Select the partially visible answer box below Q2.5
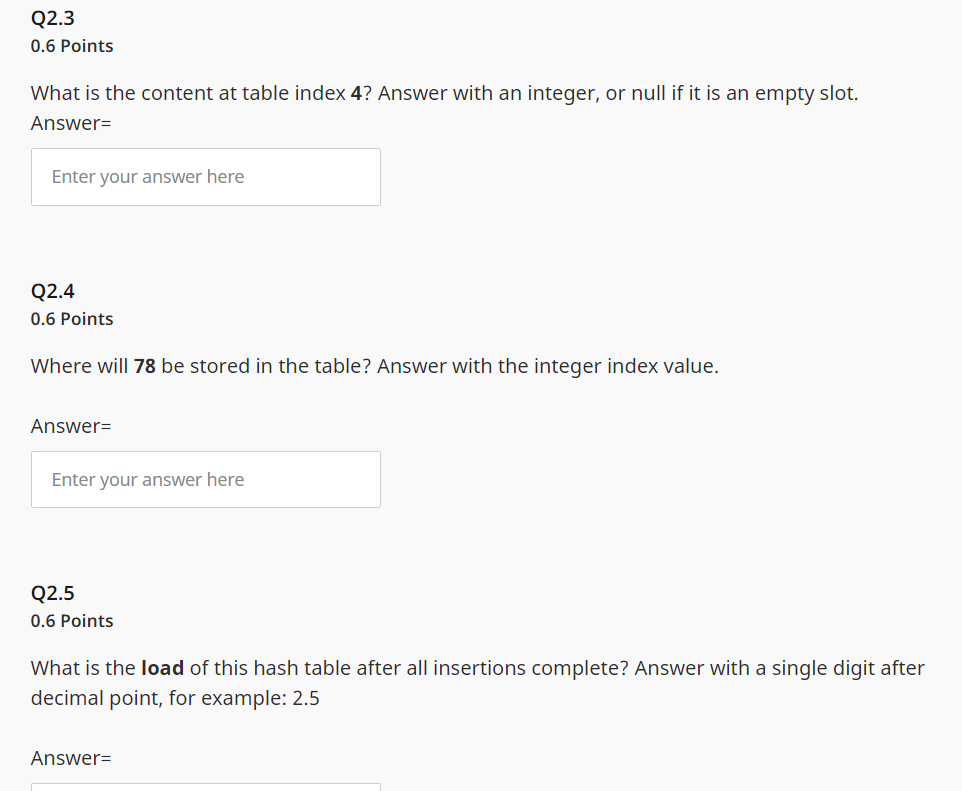Image resolution: width=962 pixels, height=791 pixels. 205,788
